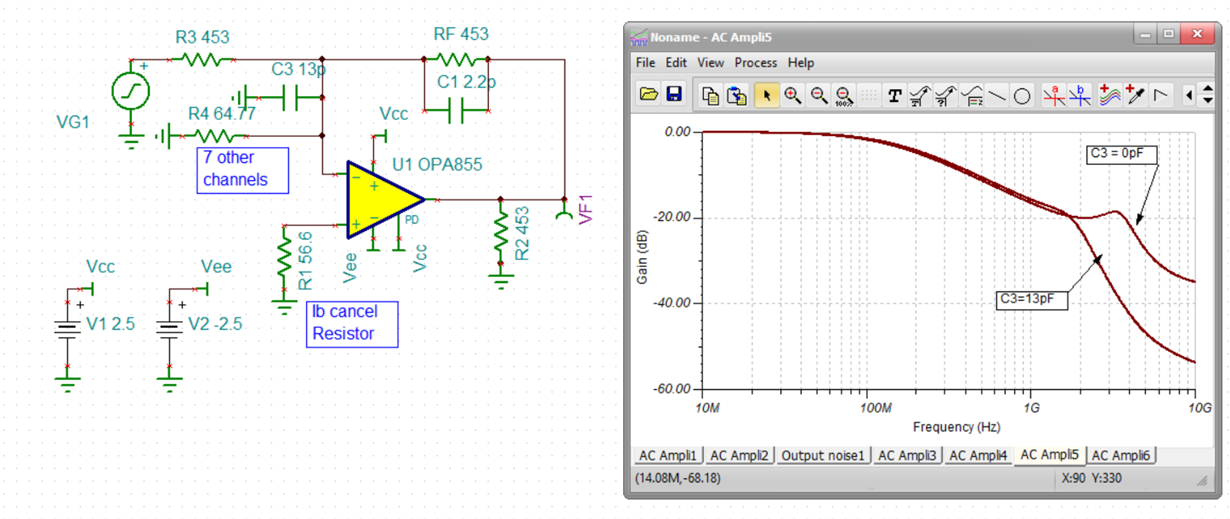Select the line drawing tool

(997, 96)
